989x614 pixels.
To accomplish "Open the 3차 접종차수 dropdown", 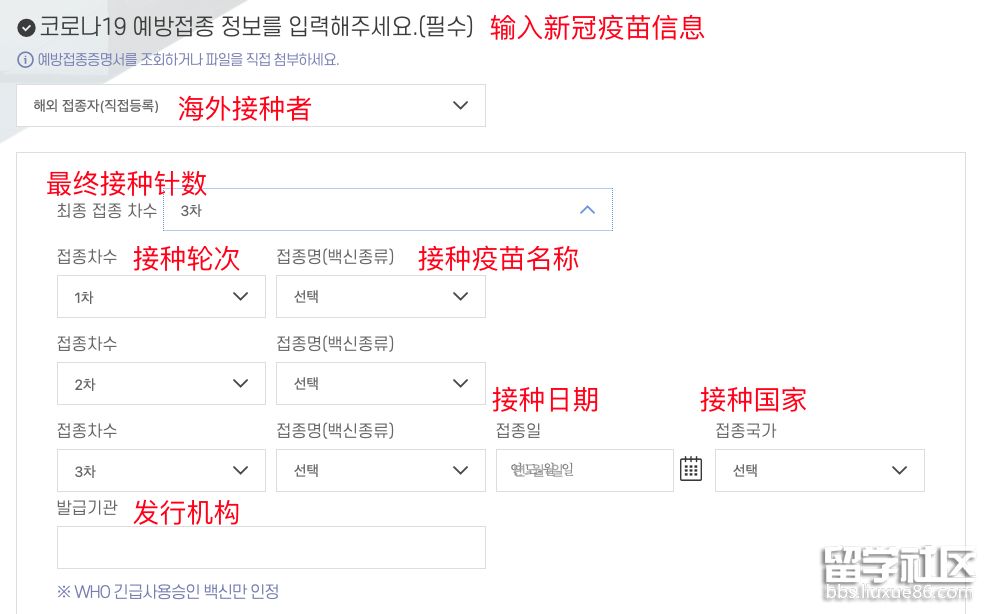I will click(161, 470).
